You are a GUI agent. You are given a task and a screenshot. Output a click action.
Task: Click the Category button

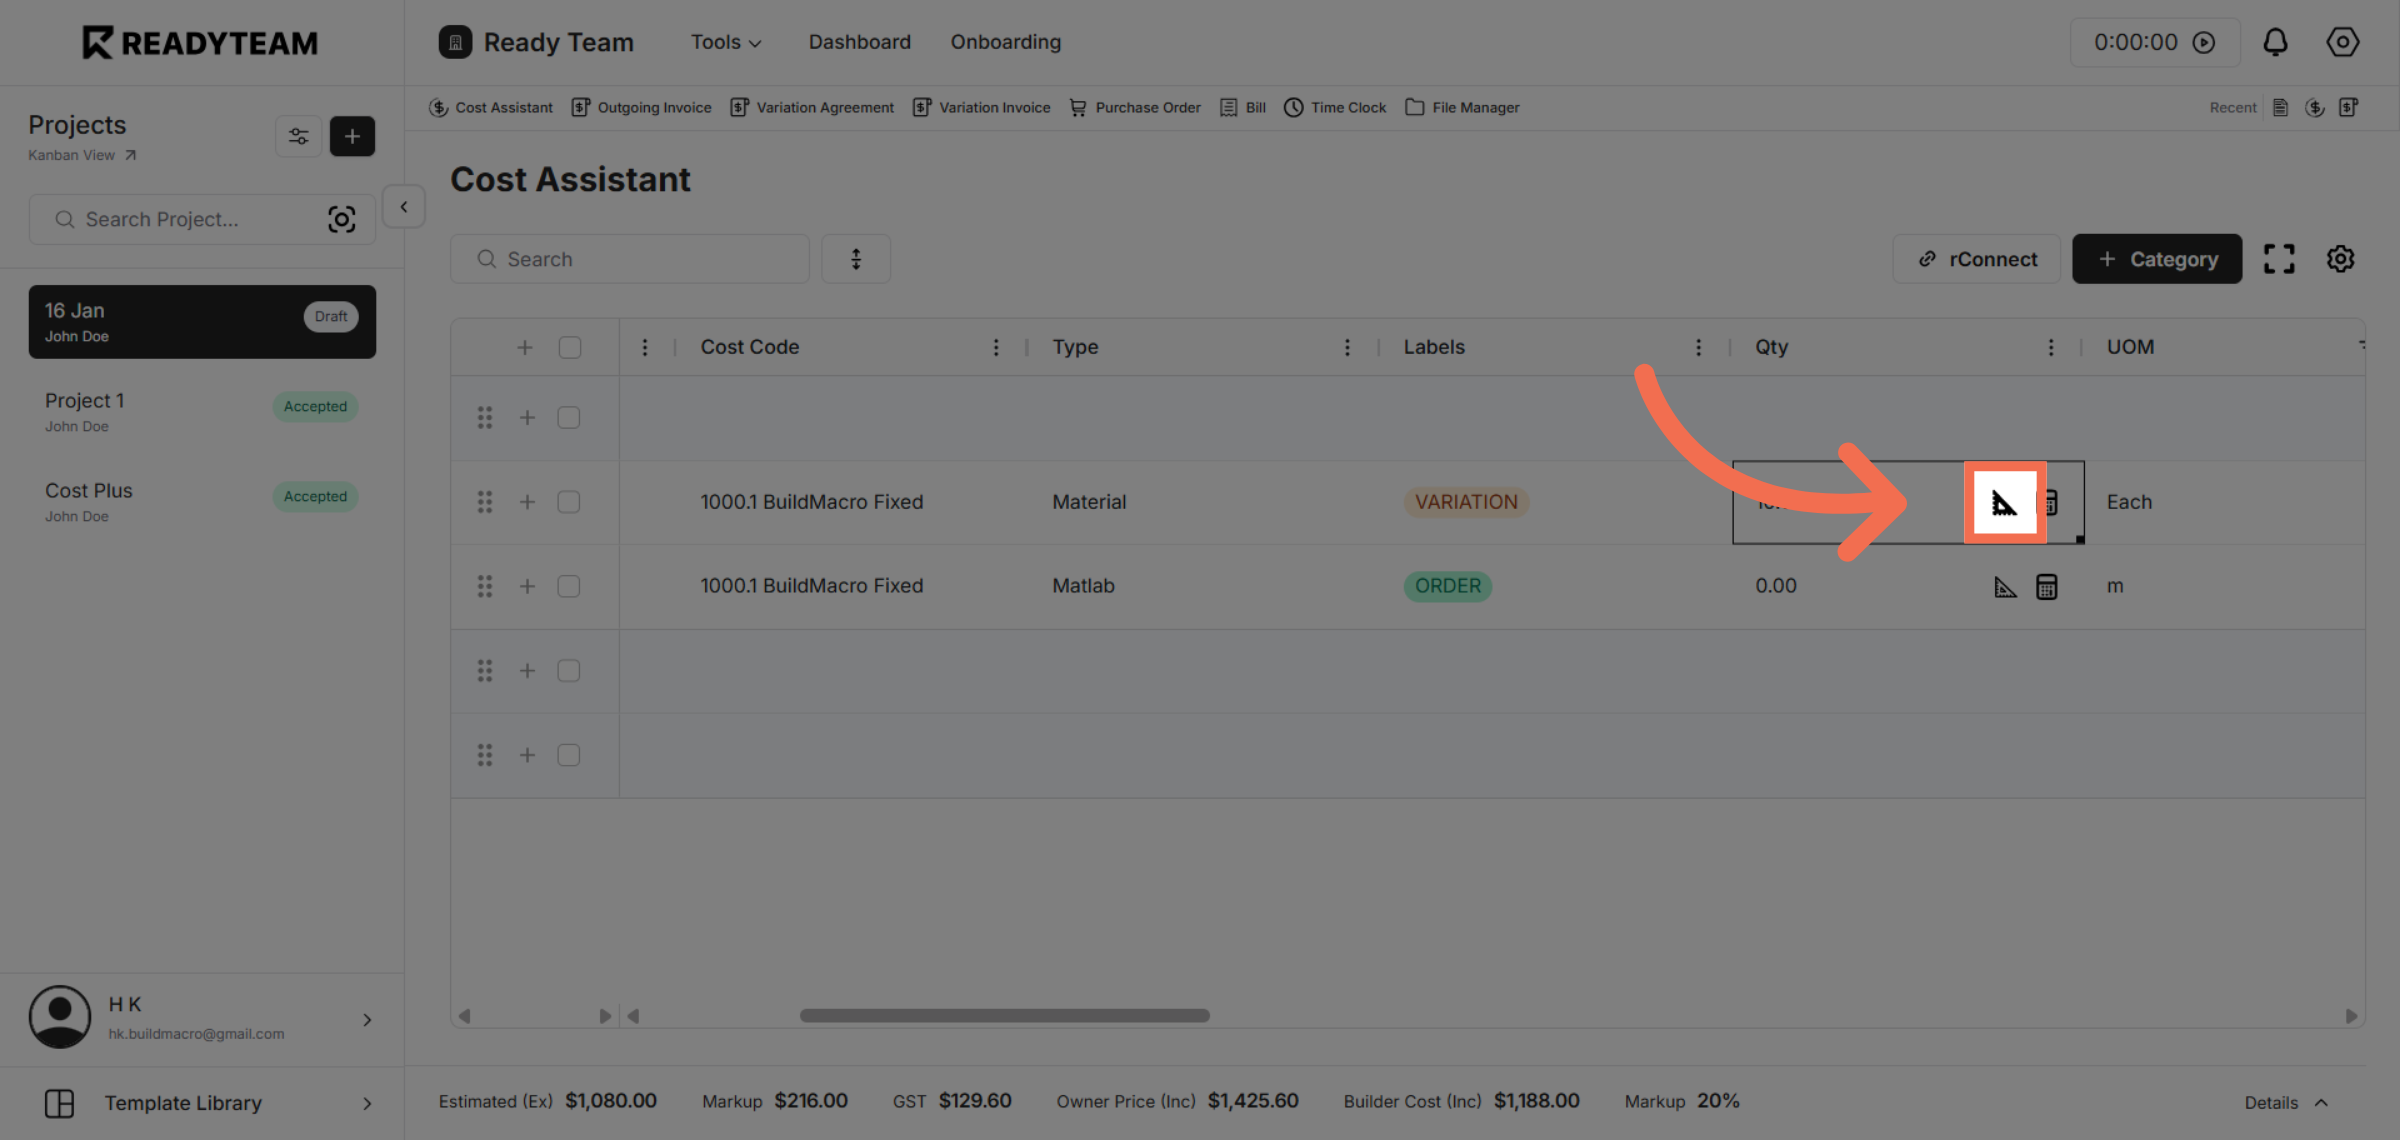click(2157, 258)
